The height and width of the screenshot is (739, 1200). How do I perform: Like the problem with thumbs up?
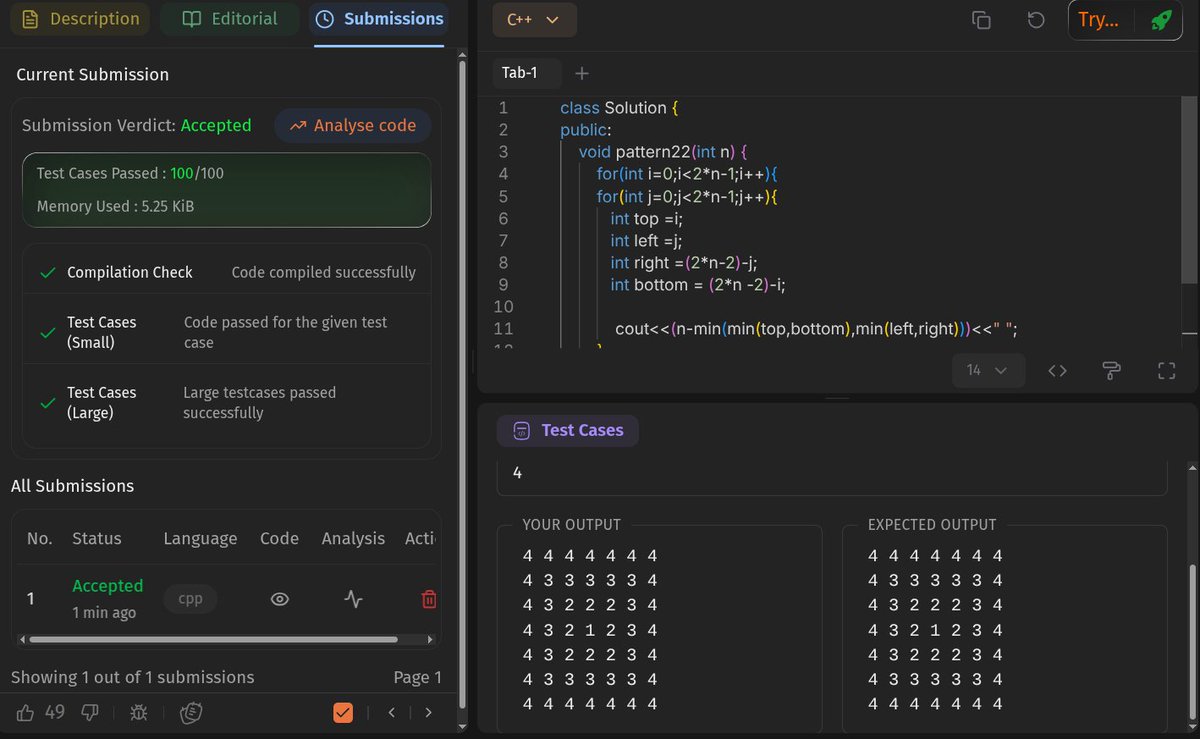[25, 712]
